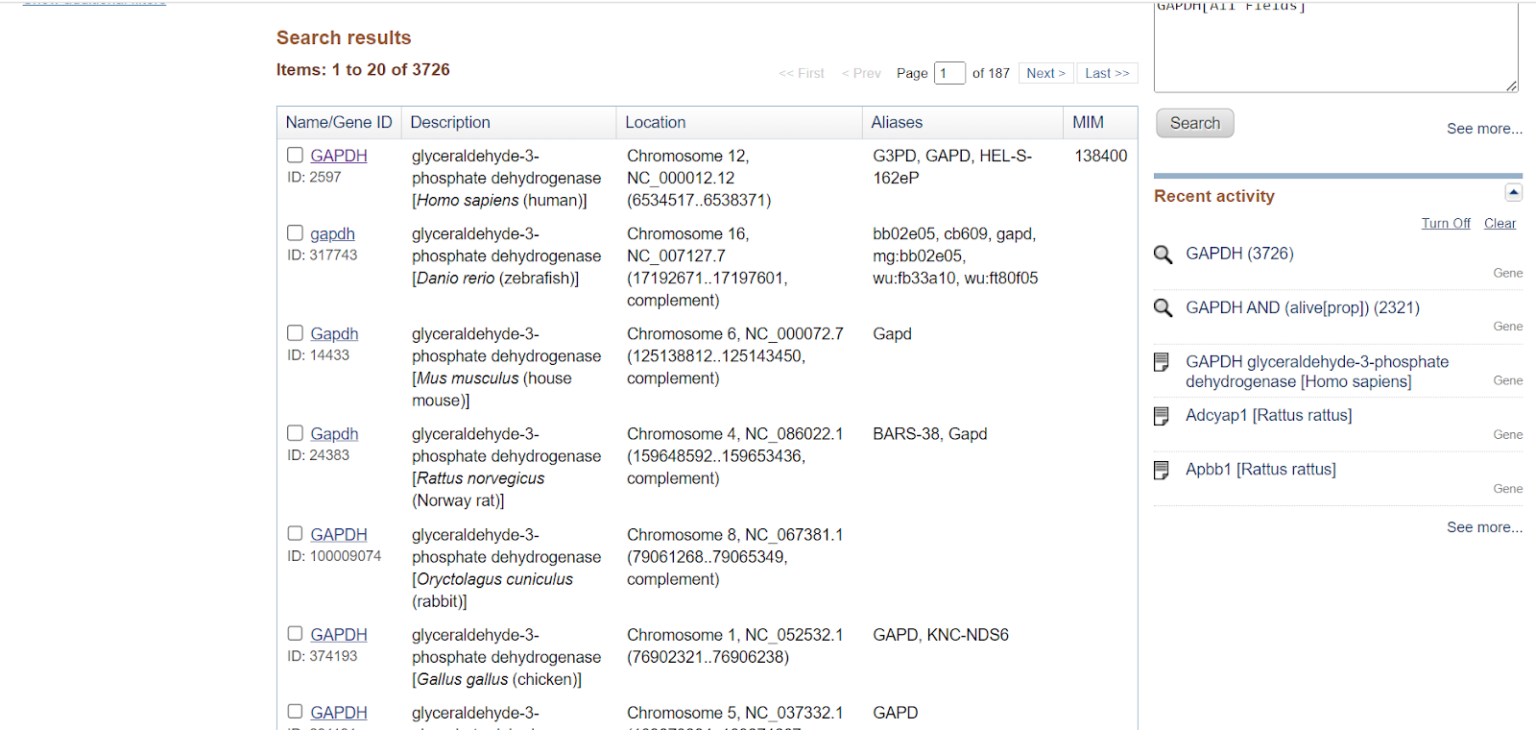Turn off Recent activity tracking
This screenshot has height=730, width=1536.
tap(1446, 223)
